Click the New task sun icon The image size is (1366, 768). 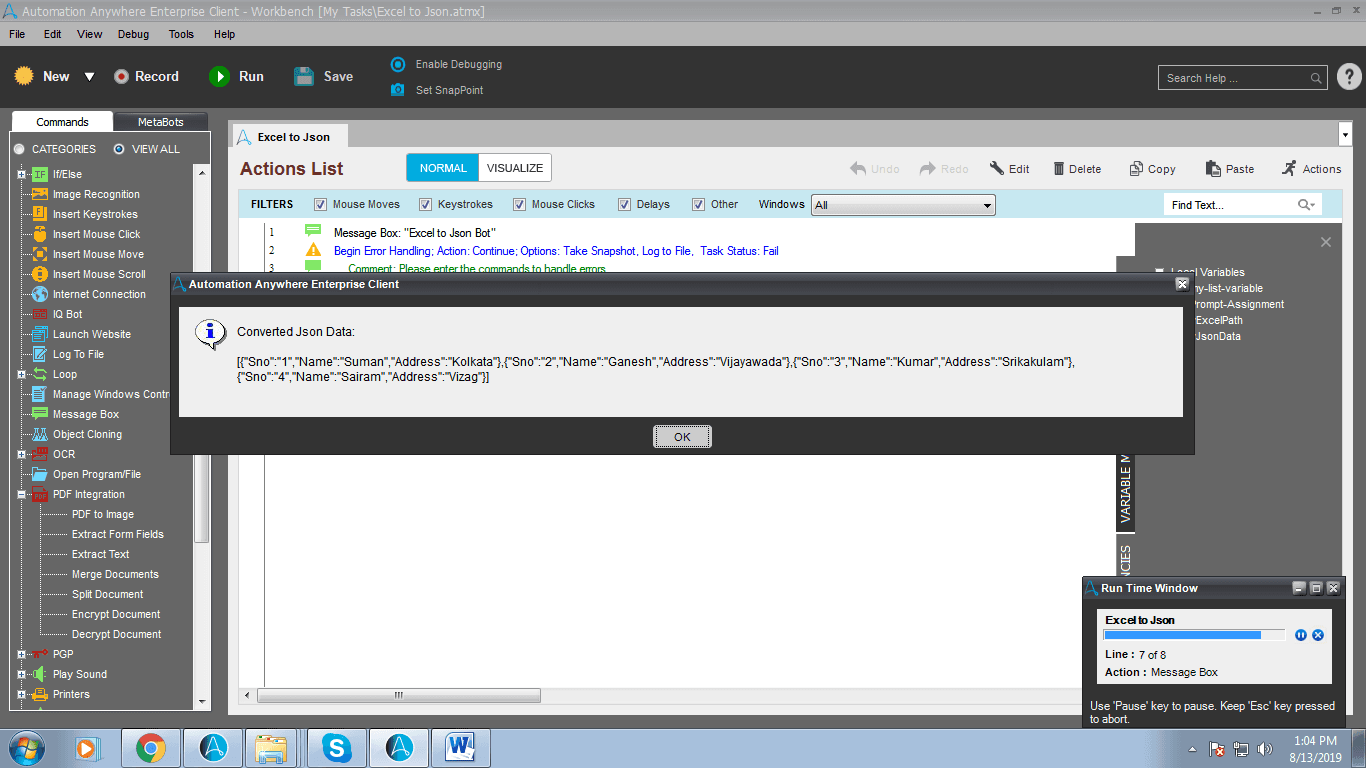click(24, 76)
